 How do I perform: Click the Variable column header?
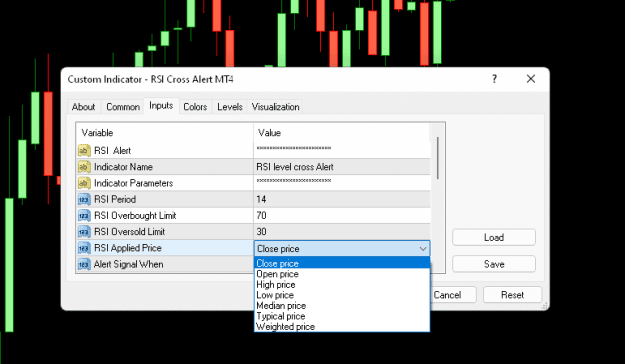pos(165,133)
